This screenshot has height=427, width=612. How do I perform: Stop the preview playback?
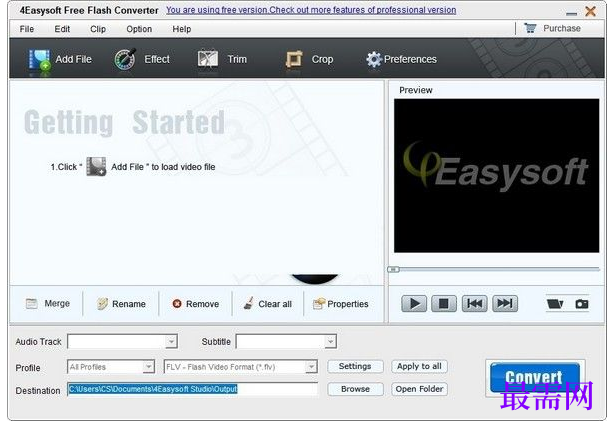(x=444, y=304)
